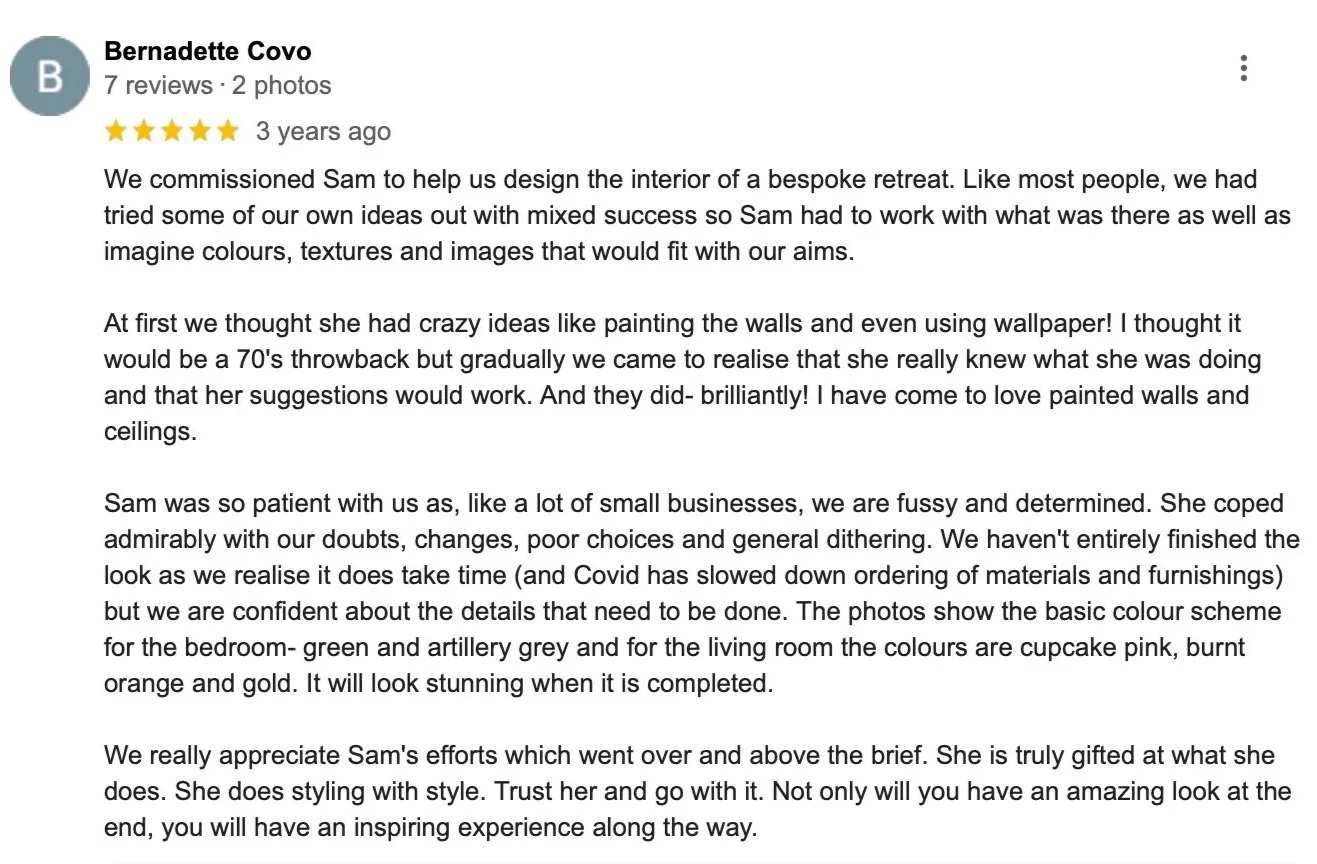
Task: Click the paragraph starting 'Sam was so patient'
Action: 702,593
